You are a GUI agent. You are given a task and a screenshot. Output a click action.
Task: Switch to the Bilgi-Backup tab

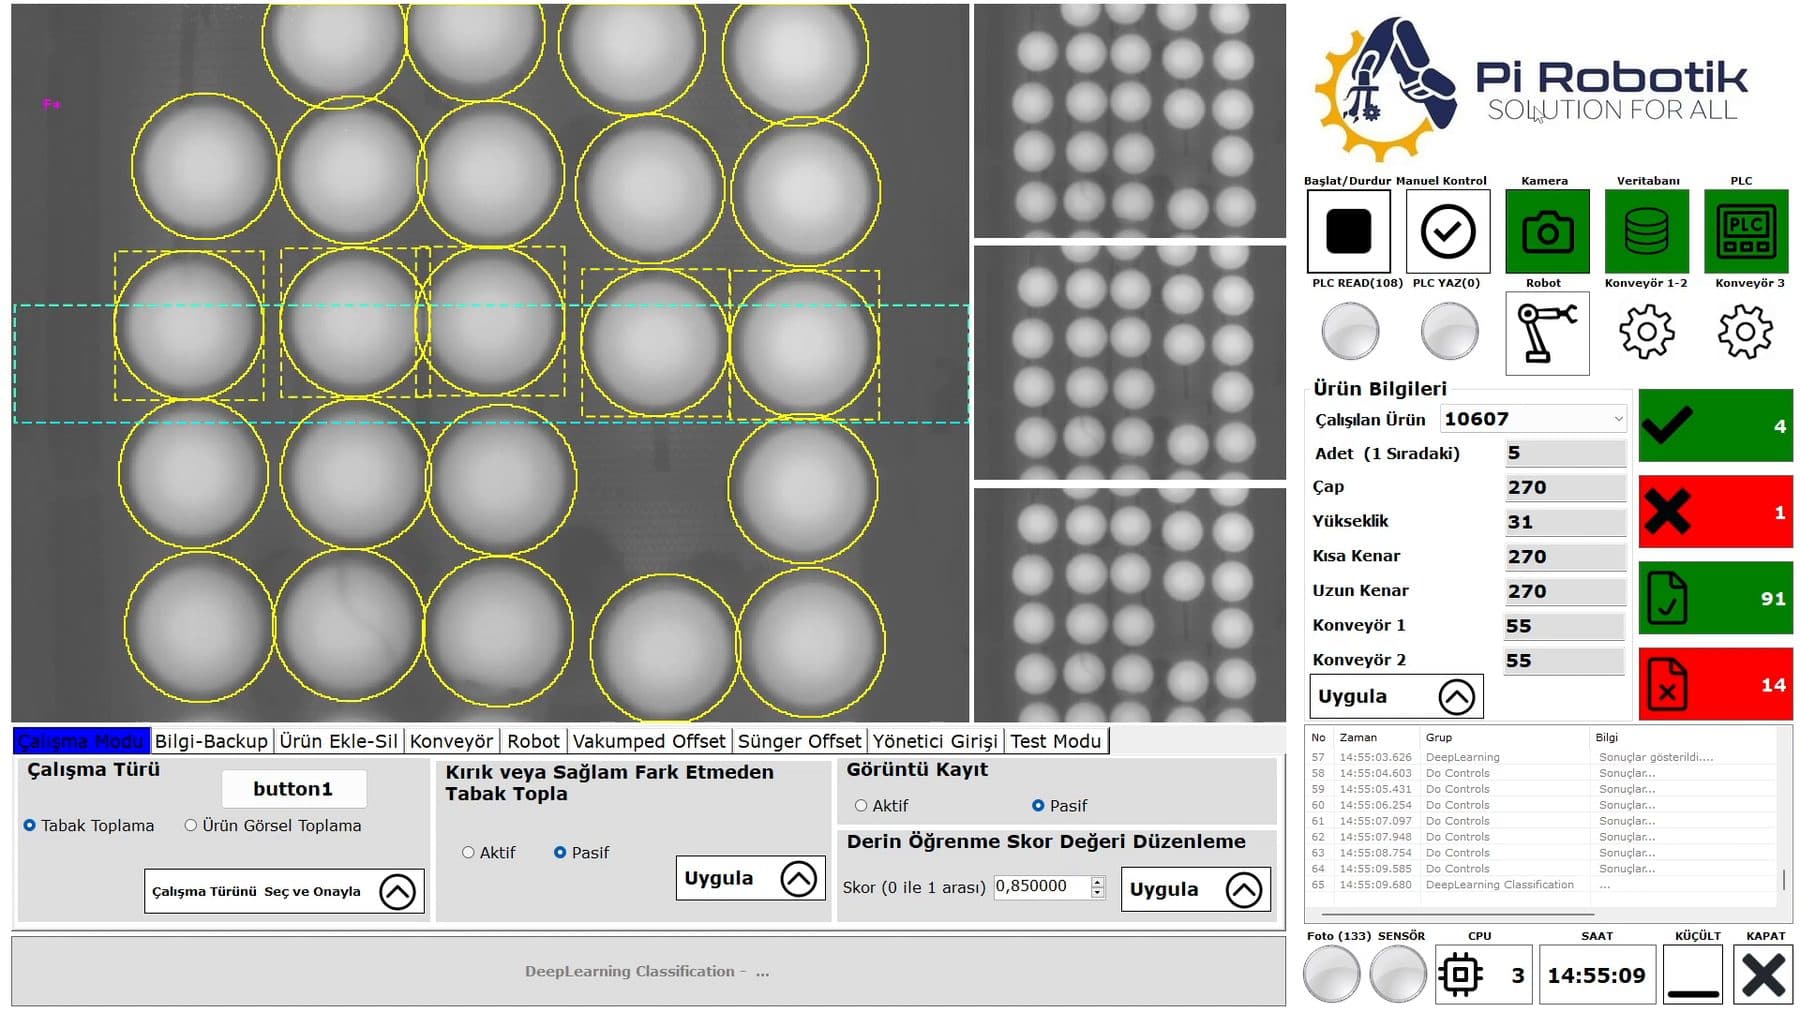(211, 741)
